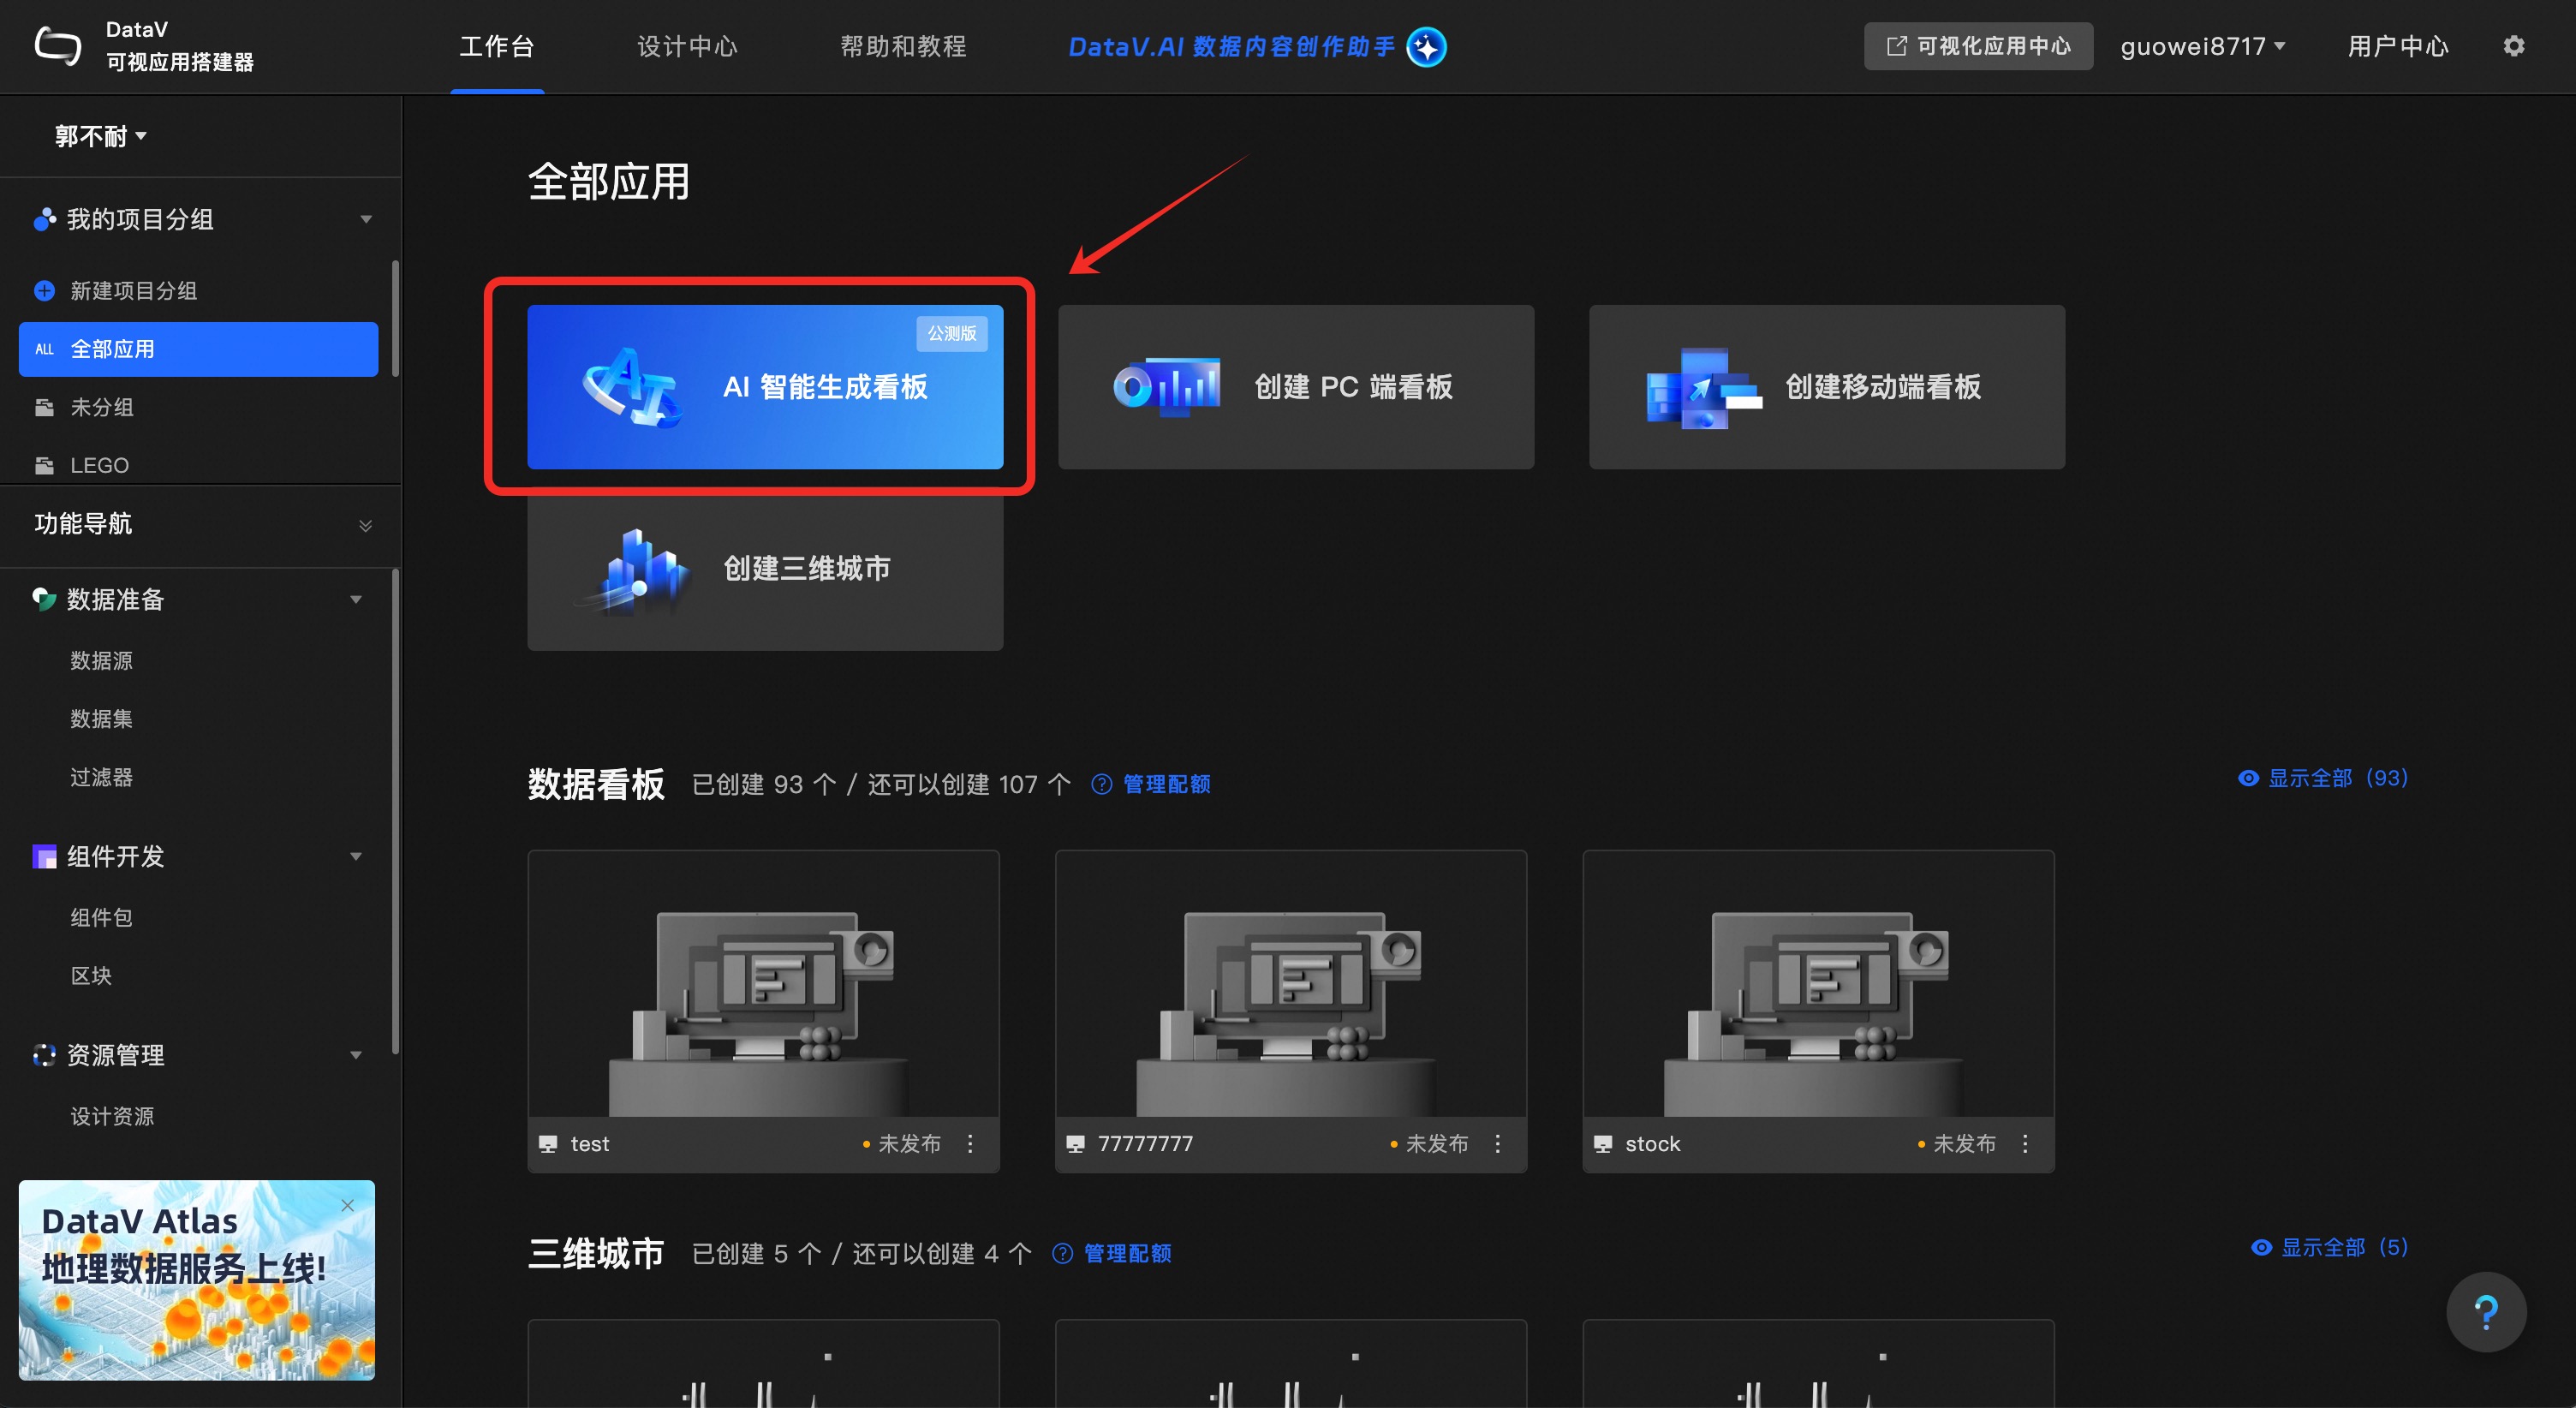The height and width of the screenshot is (1408, 2576).
Task: Click the 公测版 badge on the AI card
Action: pos(952,333)
